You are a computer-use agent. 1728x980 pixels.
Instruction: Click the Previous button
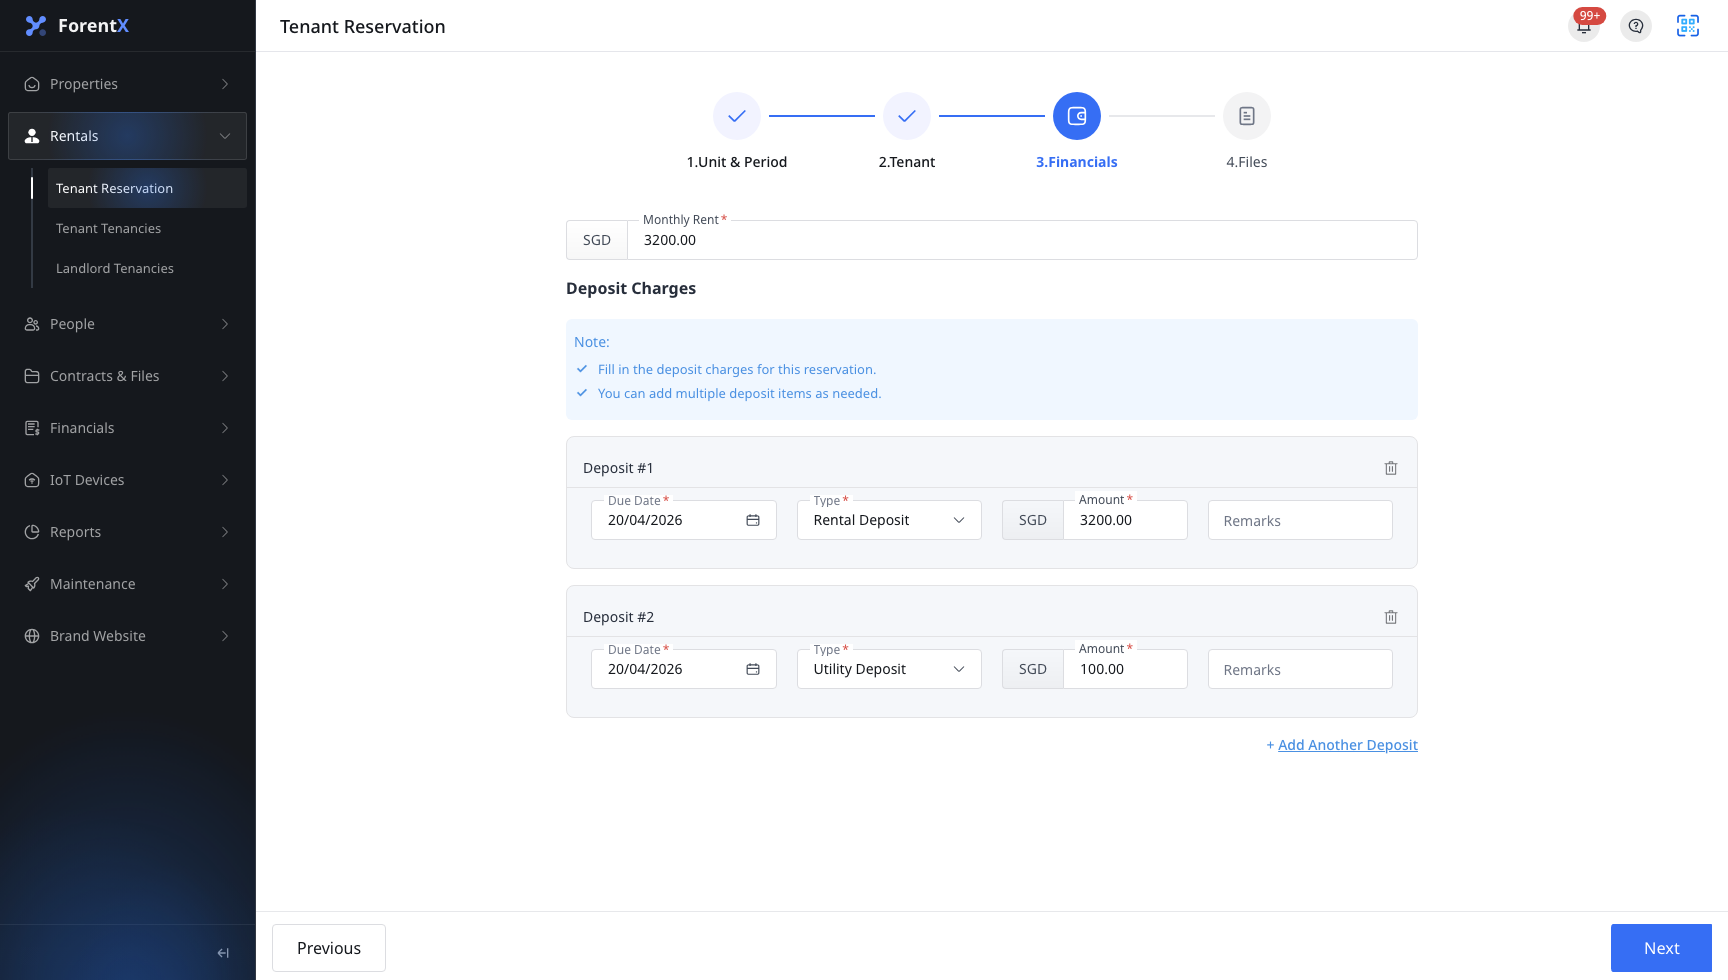[329, 948]
